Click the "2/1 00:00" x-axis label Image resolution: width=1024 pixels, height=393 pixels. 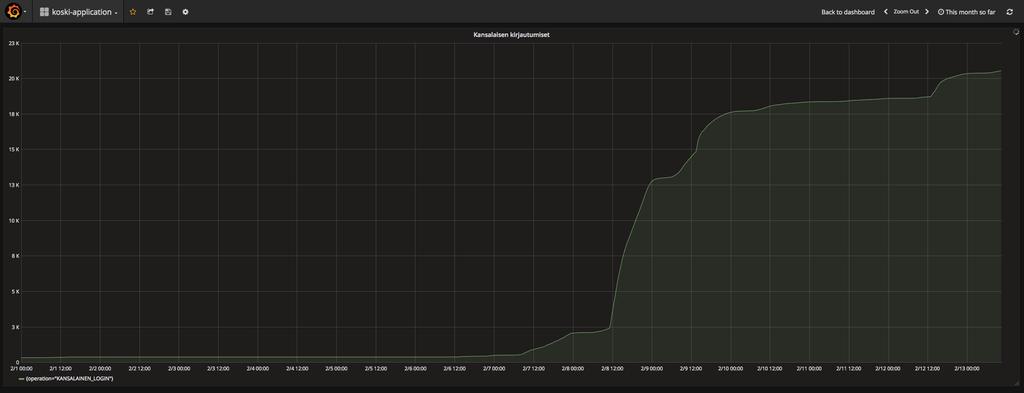coord(22,368)
